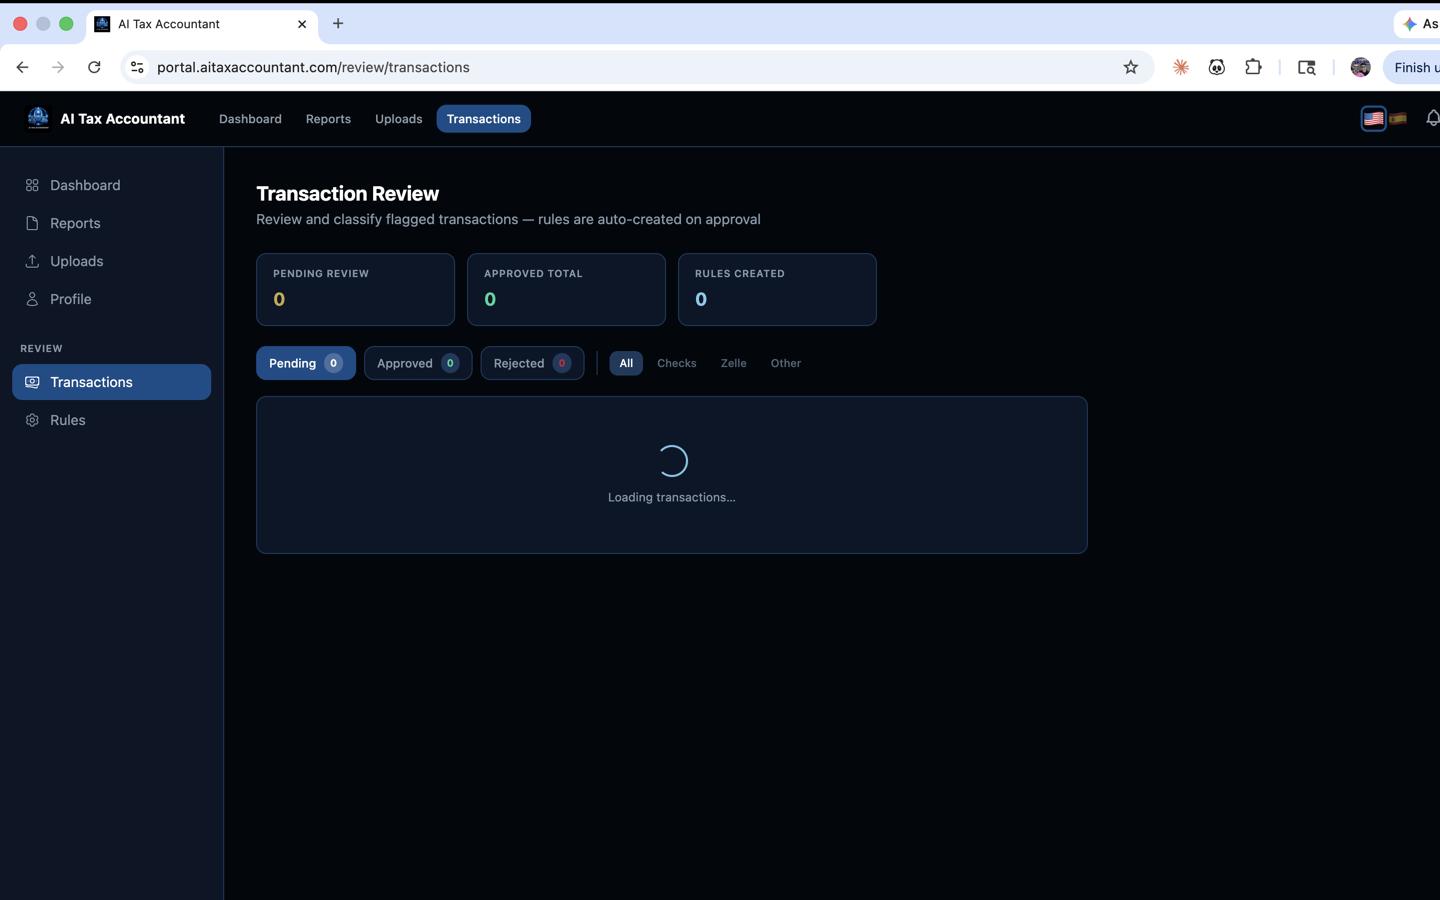Image resolution: width=1440 pixels, height=900 pixels.
Task: Click the Gemini Ask button in tab bar
Action: pos(1418,23)
